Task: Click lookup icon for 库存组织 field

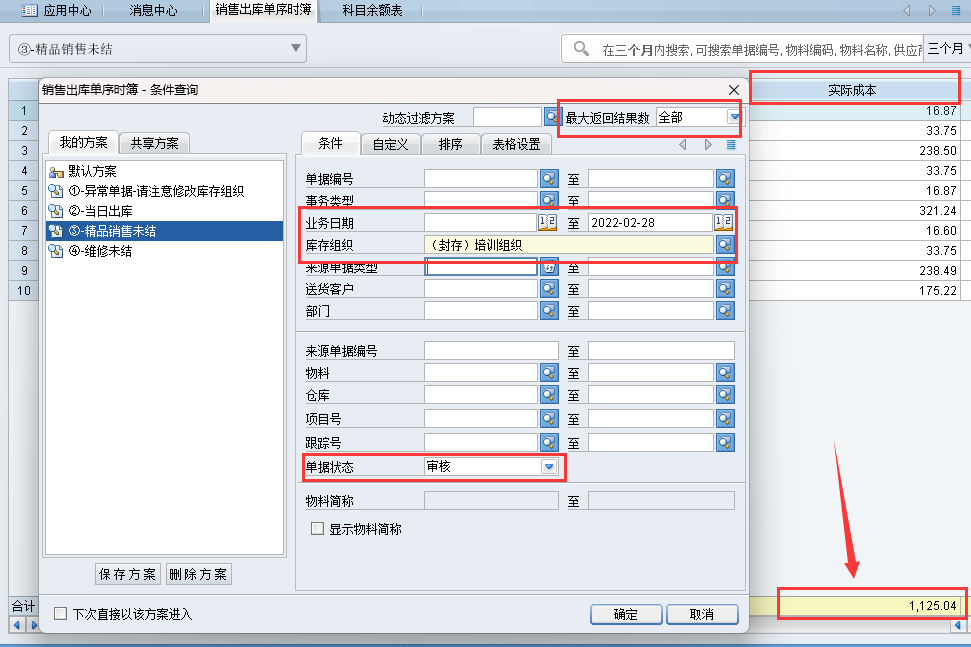Action: click(x=724, y=245)
